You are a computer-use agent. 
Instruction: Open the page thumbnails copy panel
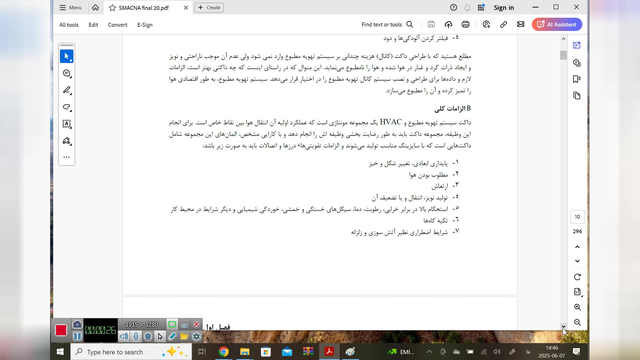tap(577, 96)
